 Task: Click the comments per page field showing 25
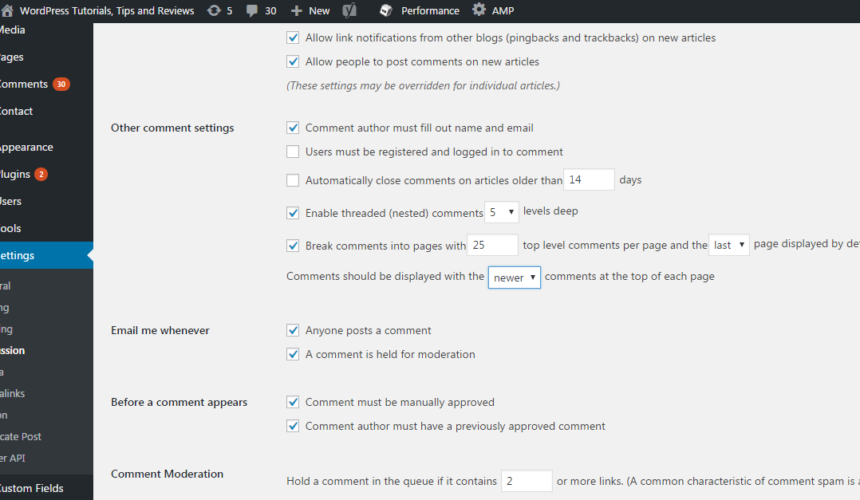(492, 245)
